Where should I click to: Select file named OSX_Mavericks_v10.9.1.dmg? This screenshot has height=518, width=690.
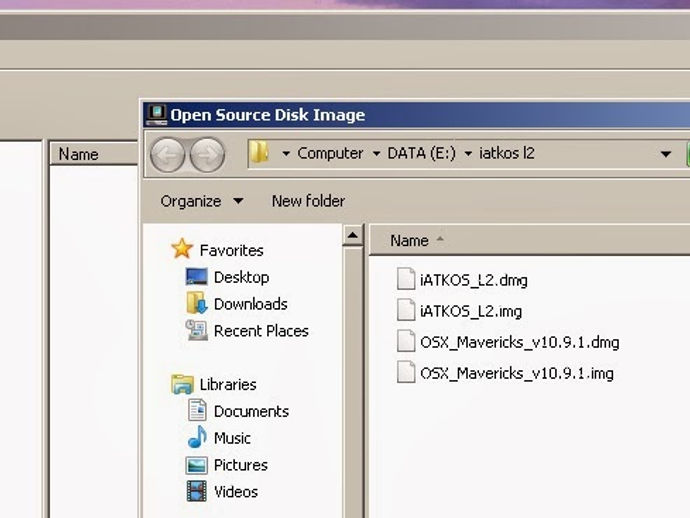pos(520,342)
